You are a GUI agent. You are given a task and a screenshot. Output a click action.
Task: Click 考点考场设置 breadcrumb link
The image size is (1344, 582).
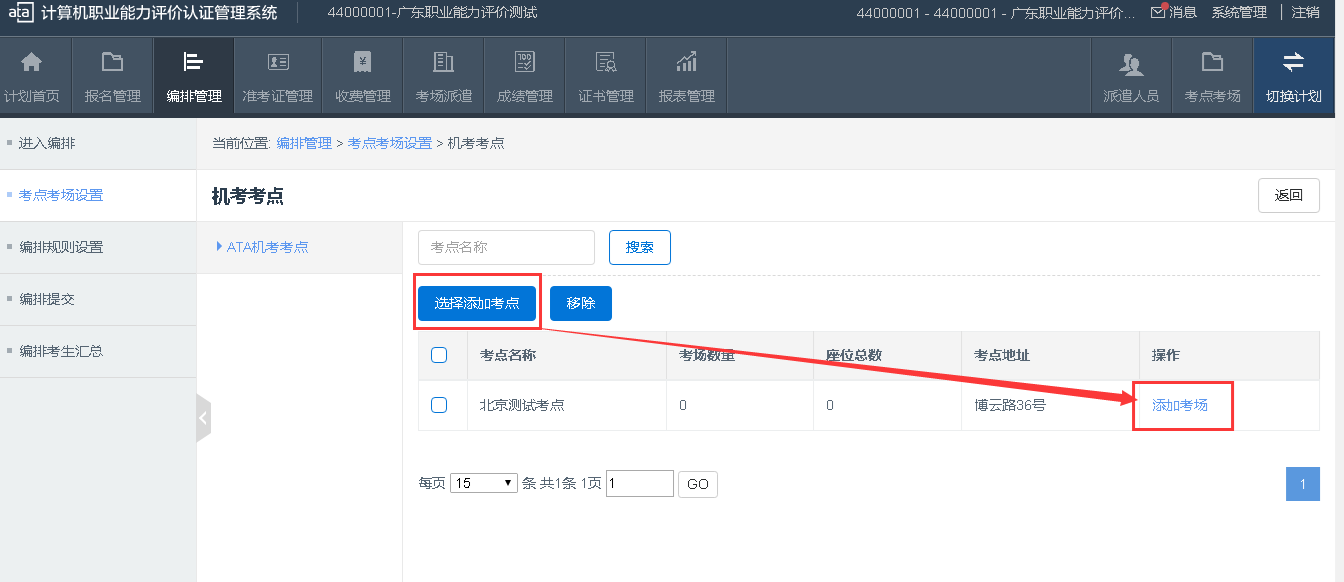tap(390, 143)
